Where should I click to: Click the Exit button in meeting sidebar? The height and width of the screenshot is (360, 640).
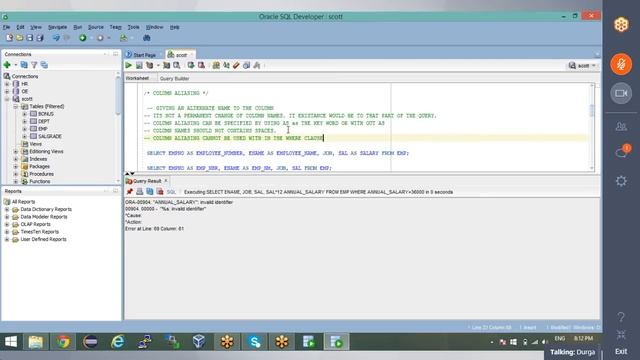click(621, 351)
